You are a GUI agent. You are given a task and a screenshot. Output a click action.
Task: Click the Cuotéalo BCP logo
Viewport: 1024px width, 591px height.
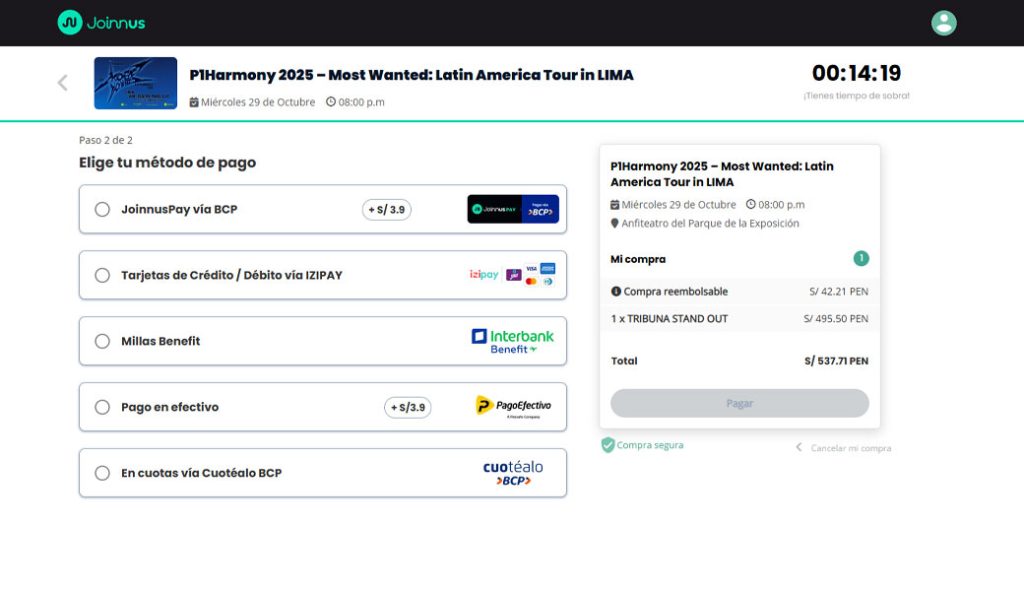[x=513, y=473]
